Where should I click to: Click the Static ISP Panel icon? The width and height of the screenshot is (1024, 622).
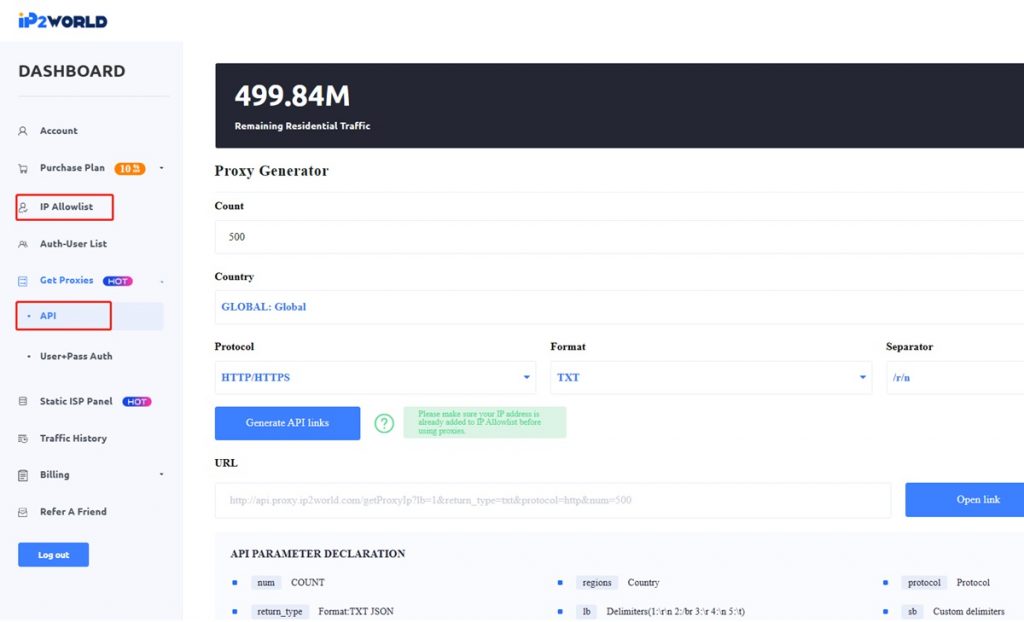[23, 401]
